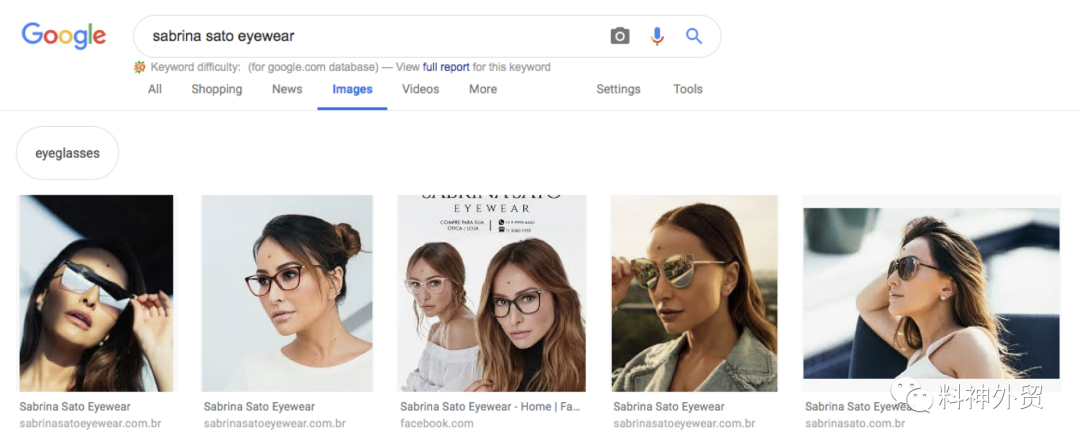Open search by image camera icon

(620, 36)
